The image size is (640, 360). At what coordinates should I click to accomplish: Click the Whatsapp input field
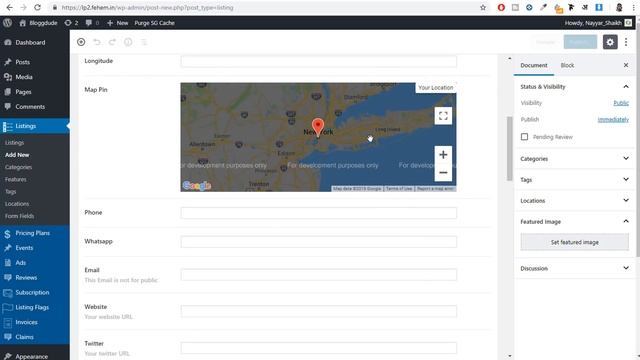(x=318, y=242)
